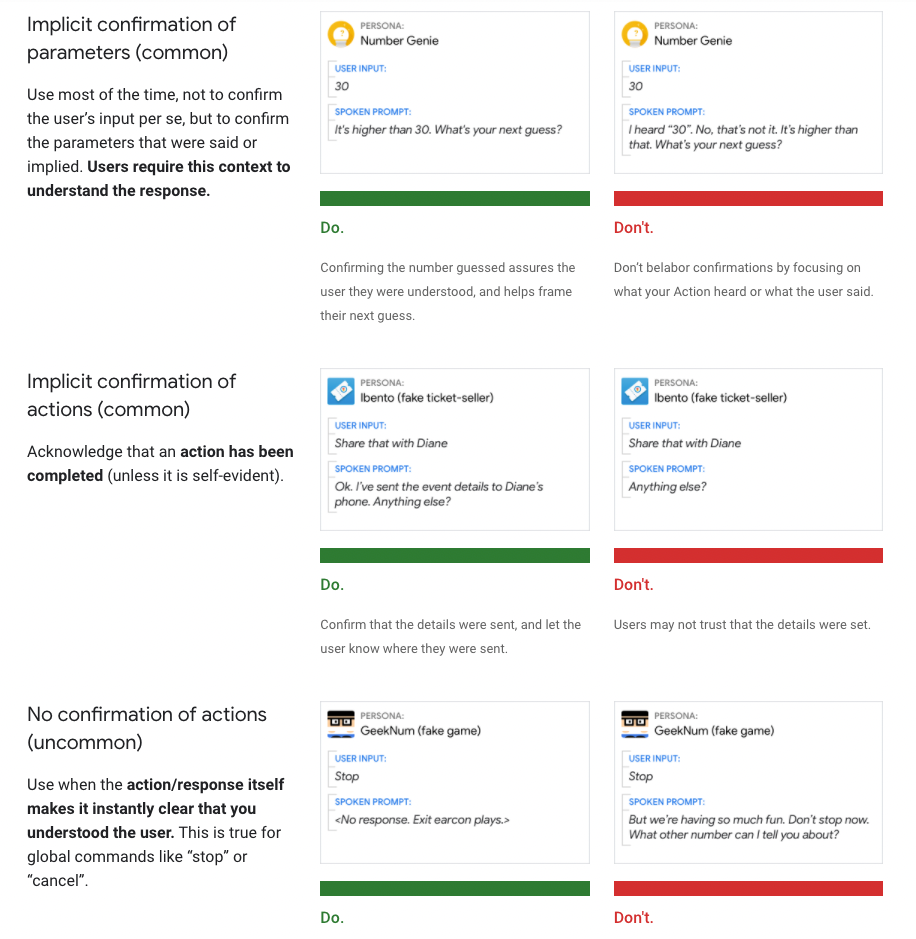Click the green bar under GeekNum Do example
The height and width of the screenshot is (939, 916).
point(454,888)
